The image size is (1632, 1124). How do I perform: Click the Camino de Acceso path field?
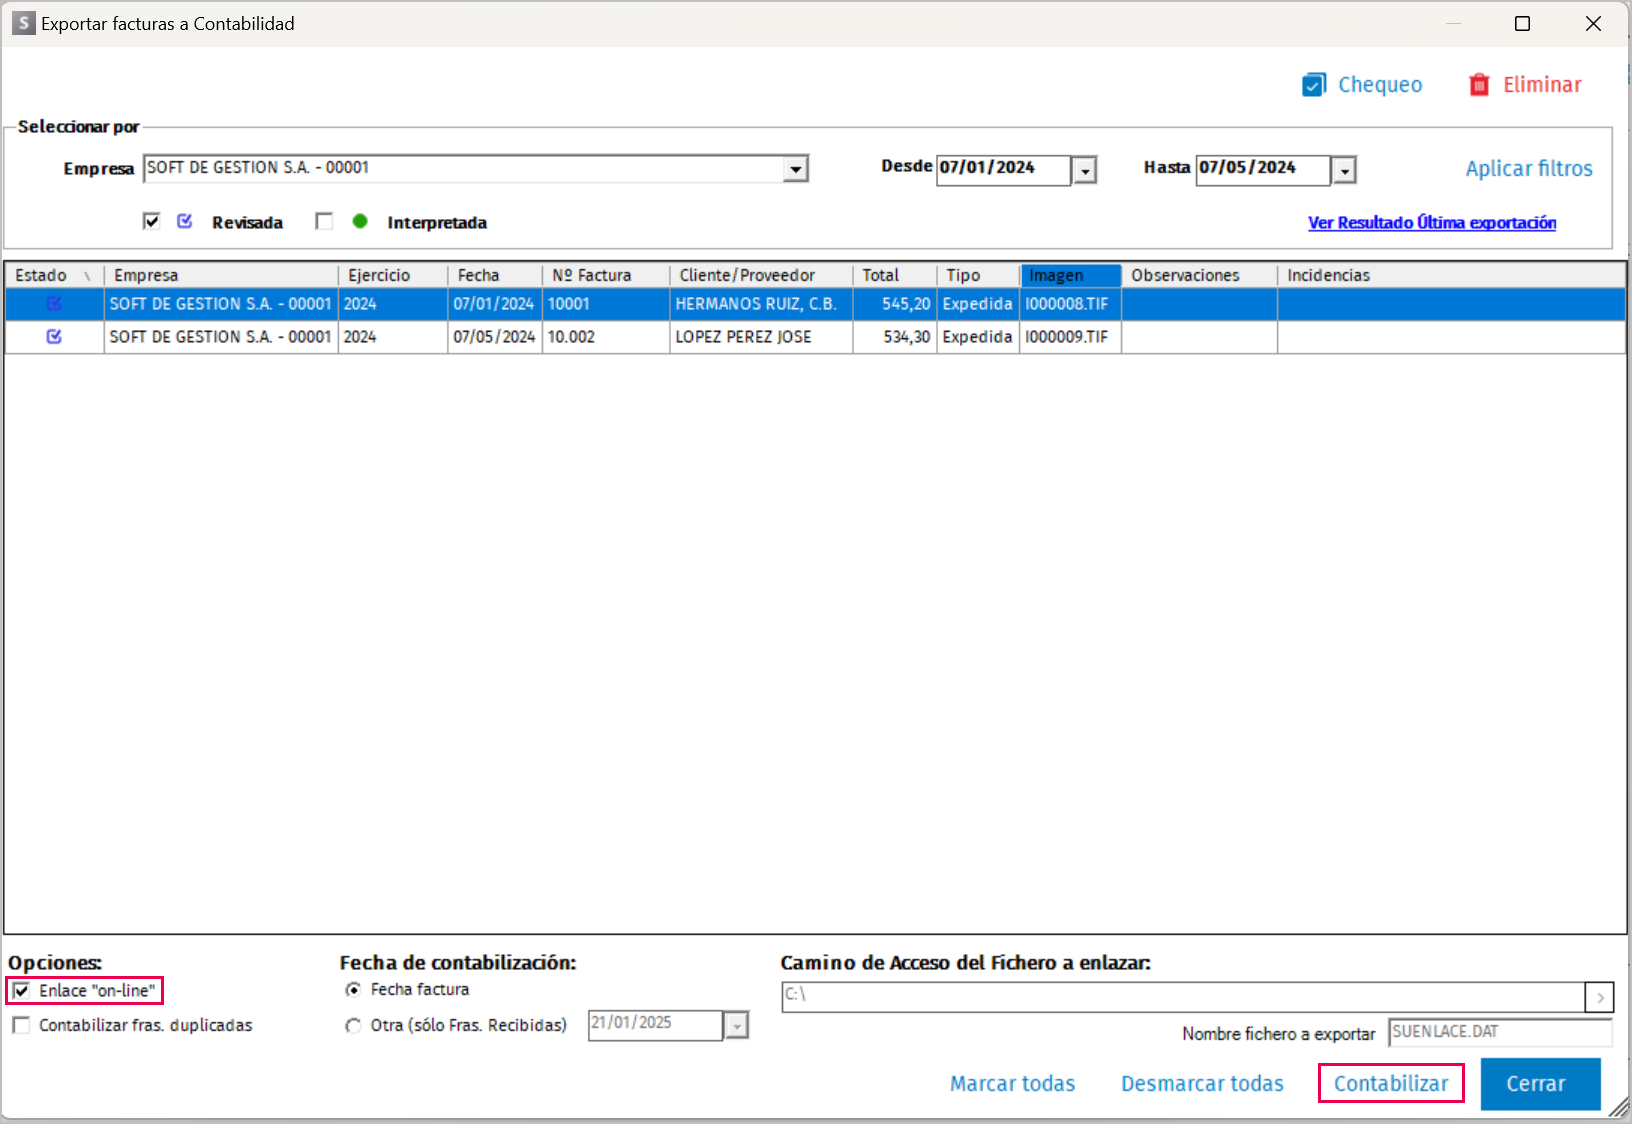coord(1184,997)
